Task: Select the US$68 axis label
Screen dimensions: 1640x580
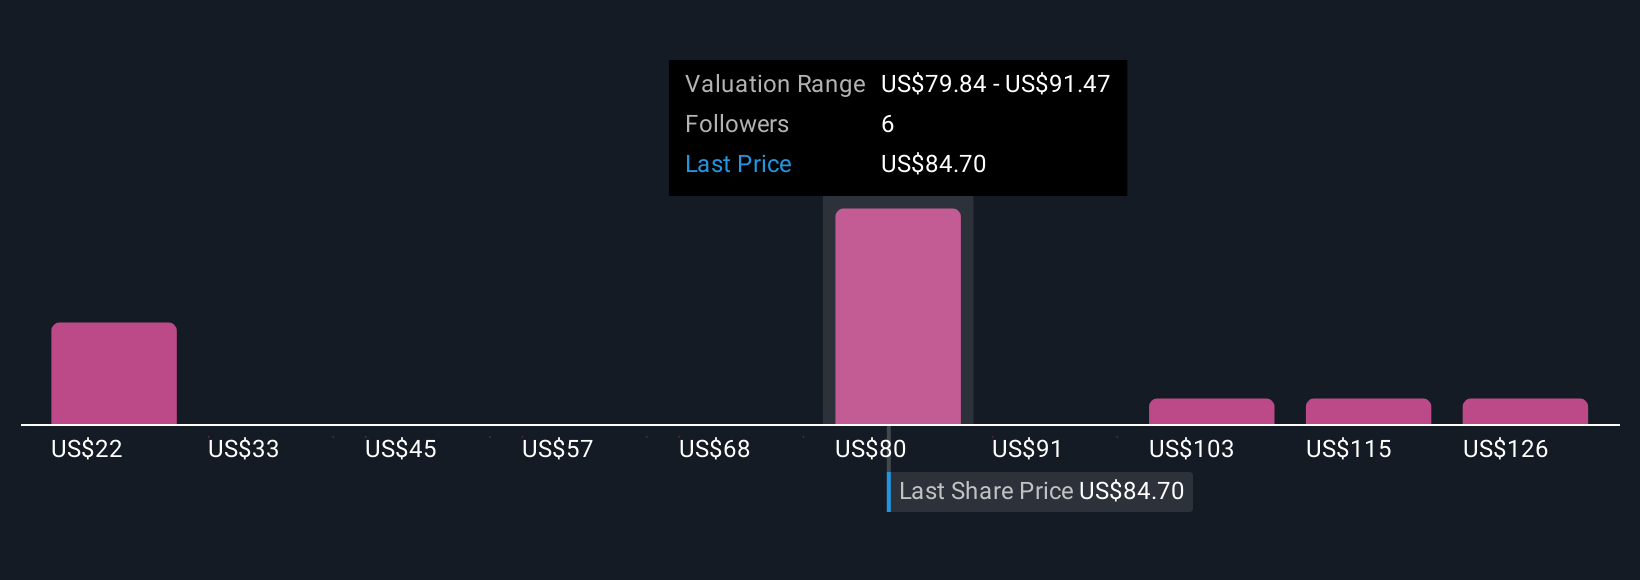Action: (715, 449)
